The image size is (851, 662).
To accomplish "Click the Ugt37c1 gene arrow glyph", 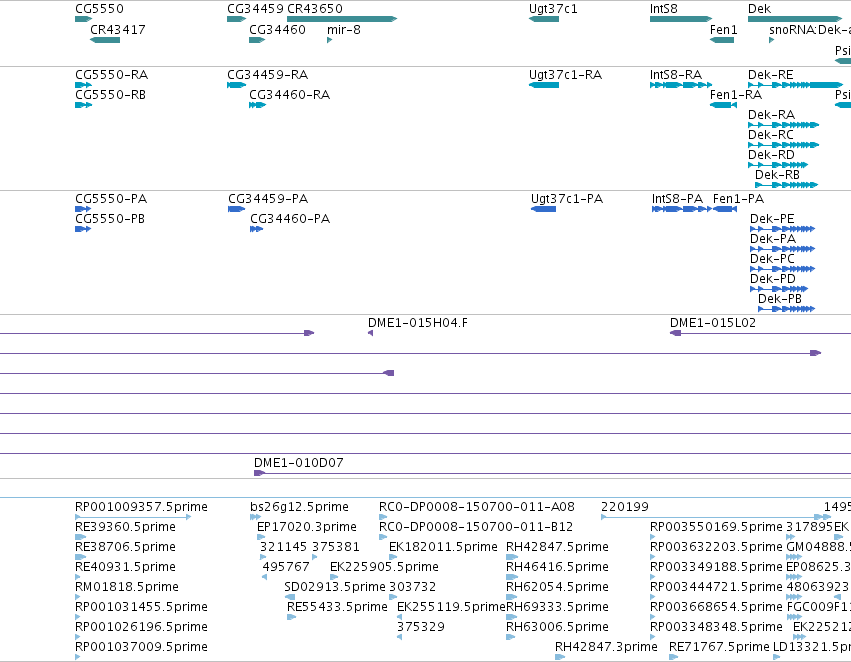I will coord(544,19).
